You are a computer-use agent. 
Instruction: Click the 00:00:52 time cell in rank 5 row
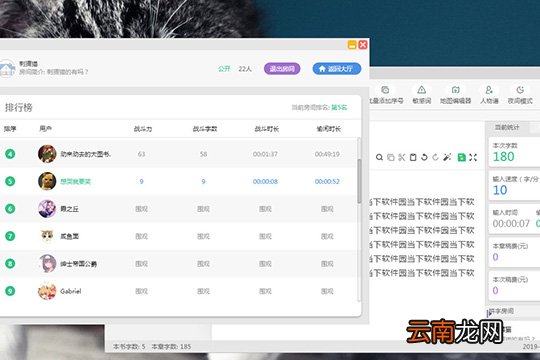point(327,182)
